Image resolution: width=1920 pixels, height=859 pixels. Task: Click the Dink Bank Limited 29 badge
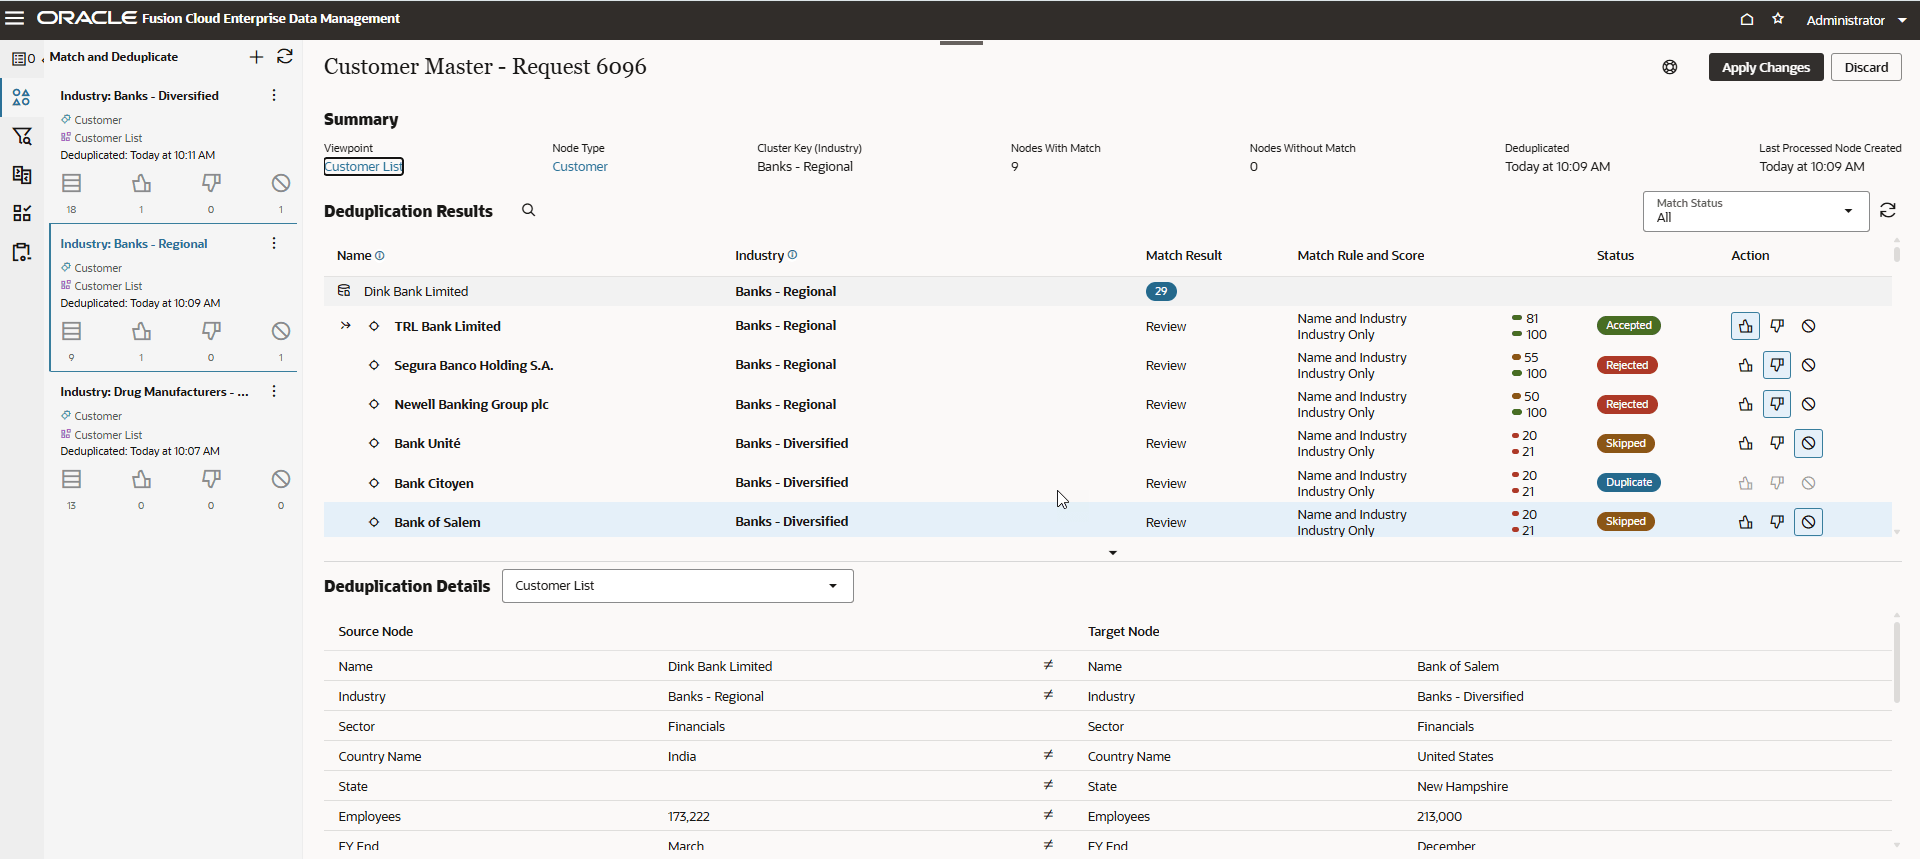click(x=1161, y=292)
